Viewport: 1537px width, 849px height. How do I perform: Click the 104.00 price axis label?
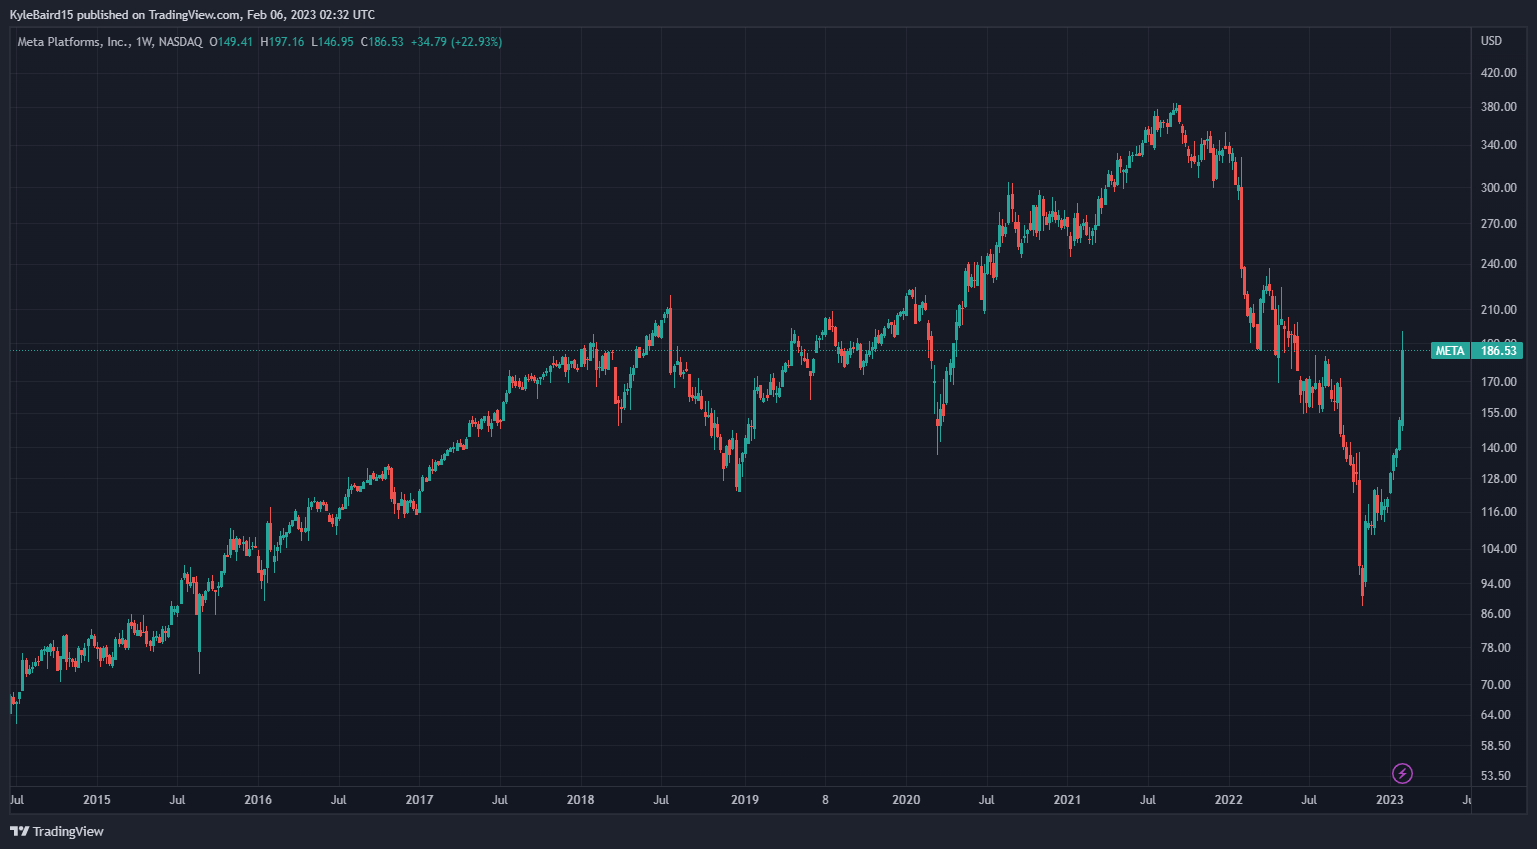[1498, 549]
